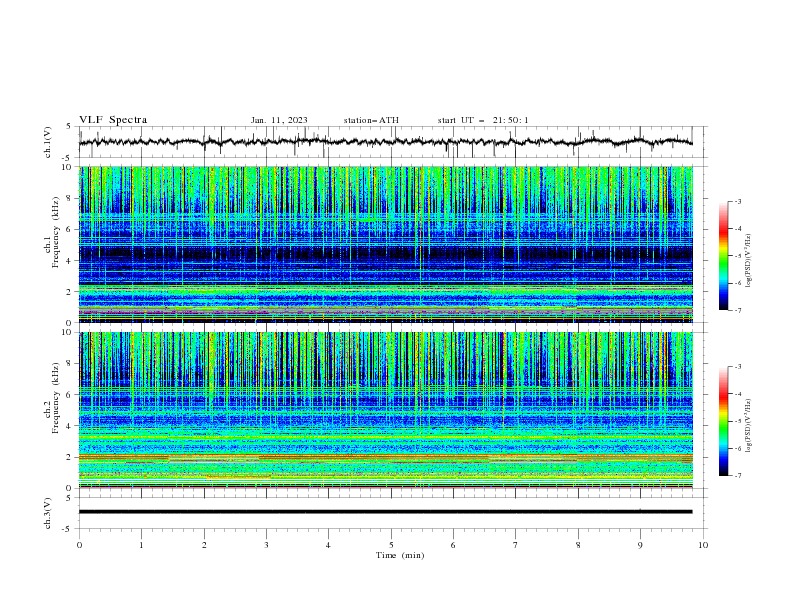
Task: Click the ch.1 voltage waveform trace
Action: 385,142
